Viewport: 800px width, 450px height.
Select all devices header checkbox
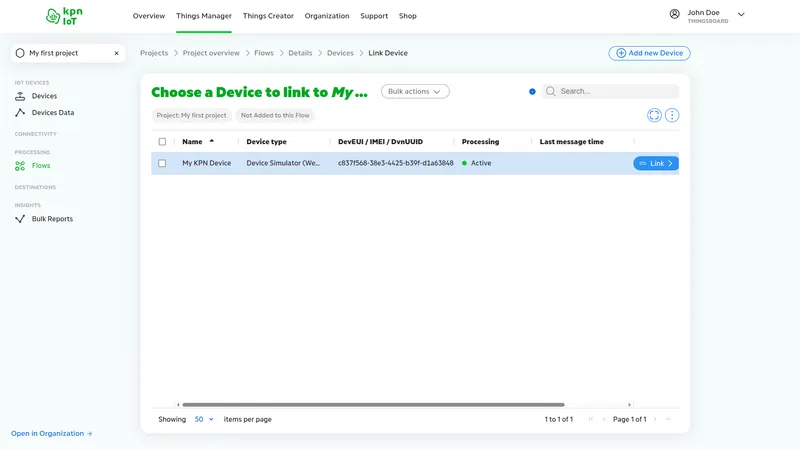[x=162, y=142]
